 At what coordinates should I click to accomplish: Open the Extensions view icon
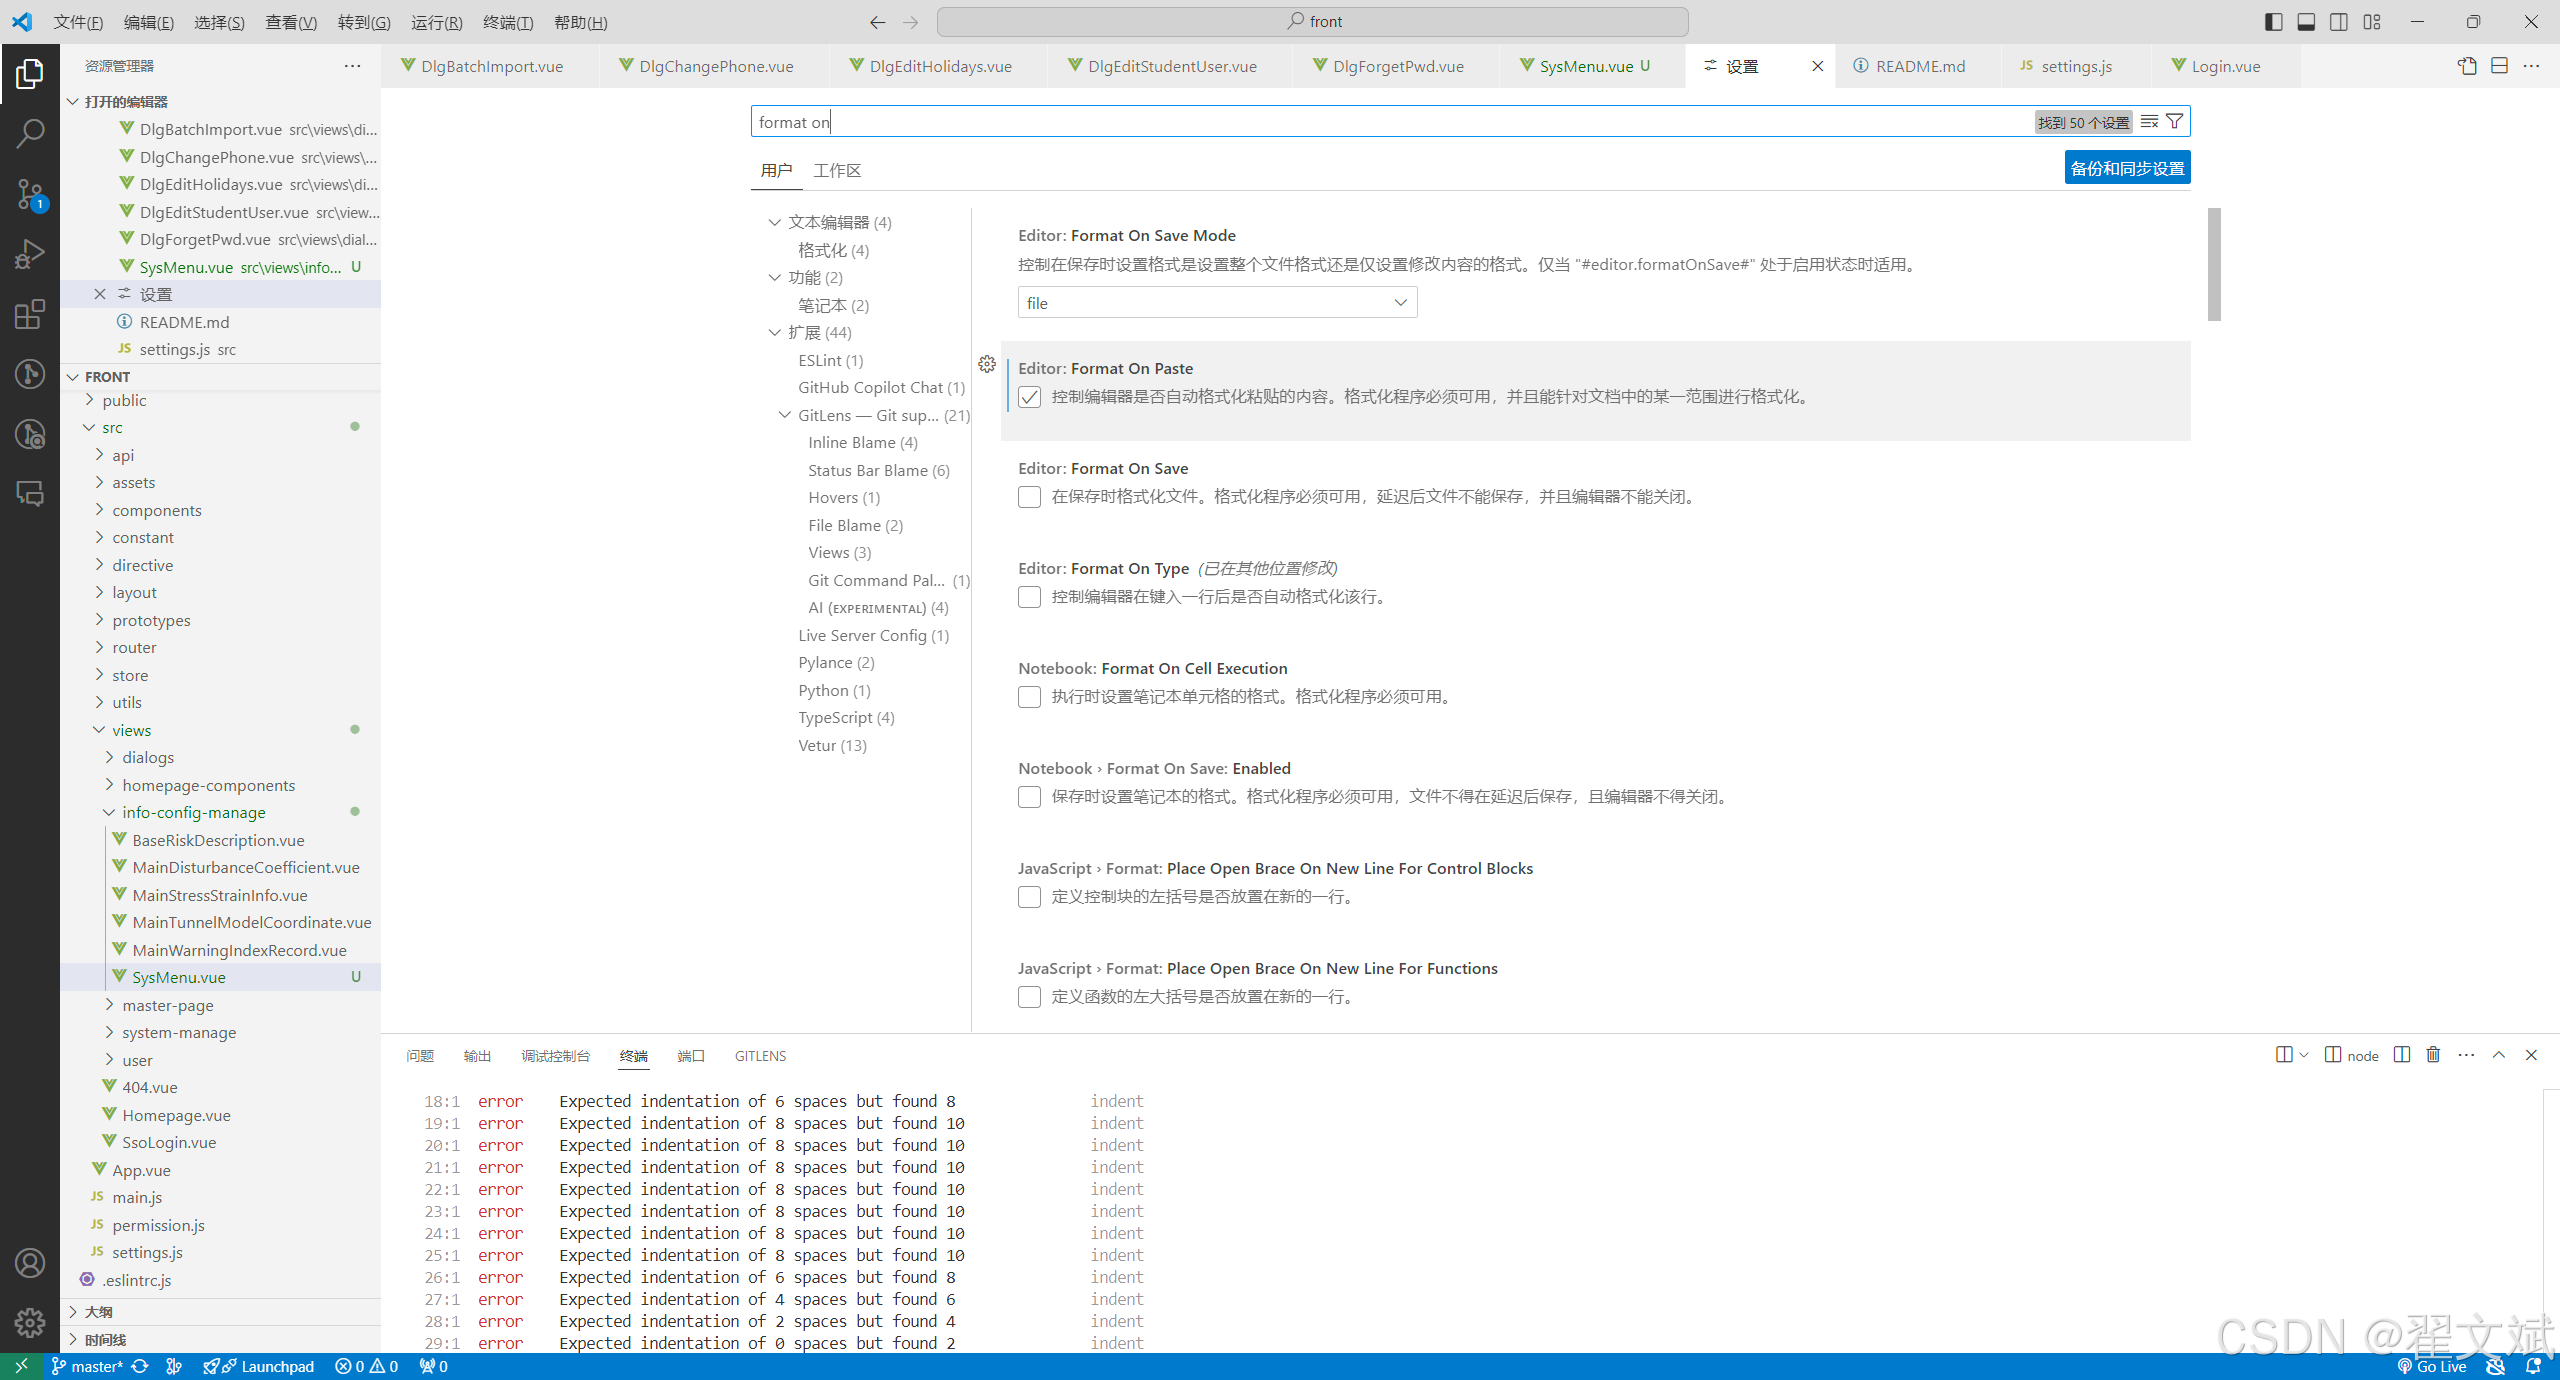coord(30,314)
